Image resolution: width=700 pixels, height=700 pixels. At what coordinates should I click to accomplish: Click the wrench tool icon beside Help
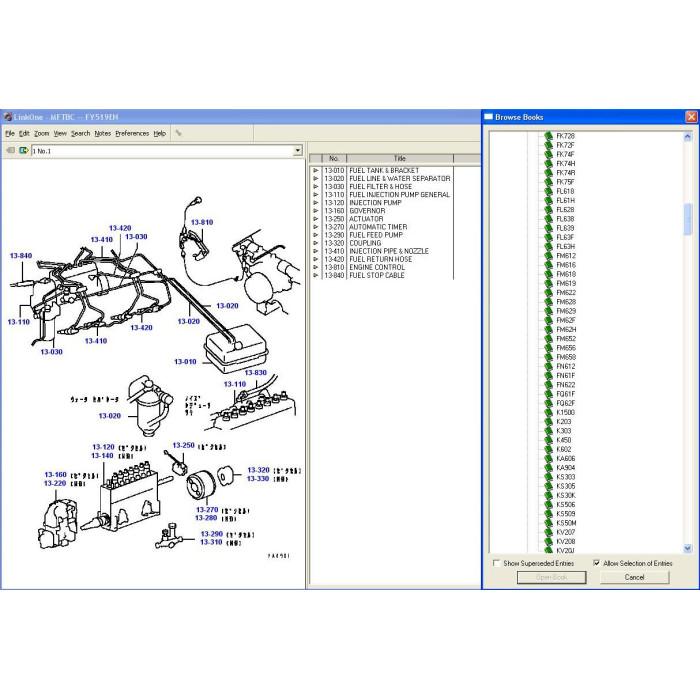pos(179,133)
